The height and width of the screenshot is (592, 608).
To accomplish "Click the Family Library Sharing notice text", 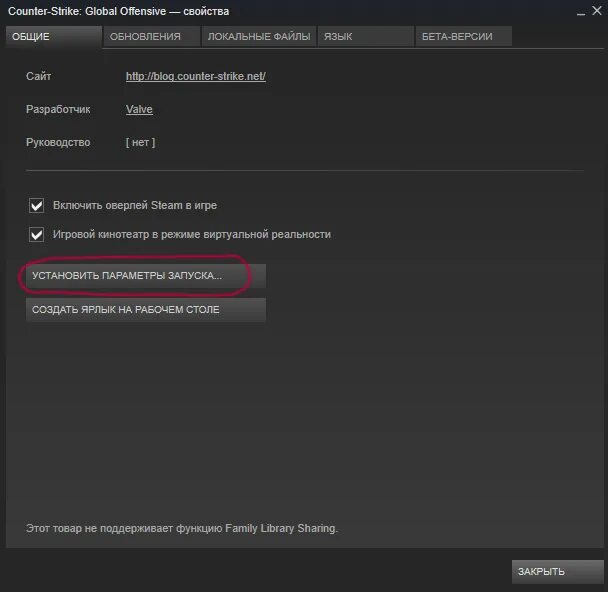I will tap(182, 528).
